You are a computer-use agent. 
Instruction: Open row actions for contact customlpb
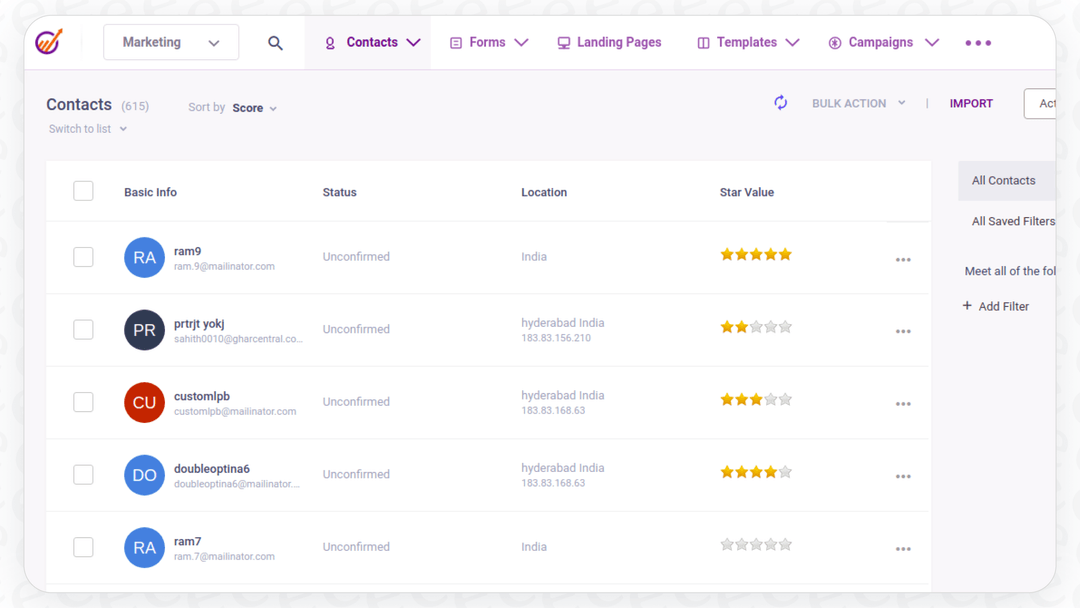tap(903, 403)
